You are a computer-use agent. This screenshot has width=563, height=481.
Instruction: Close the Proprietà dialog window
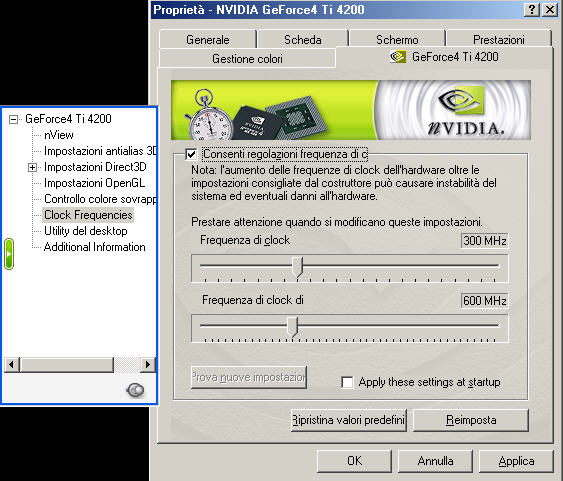pyautogui.click(x=550, y=9)
